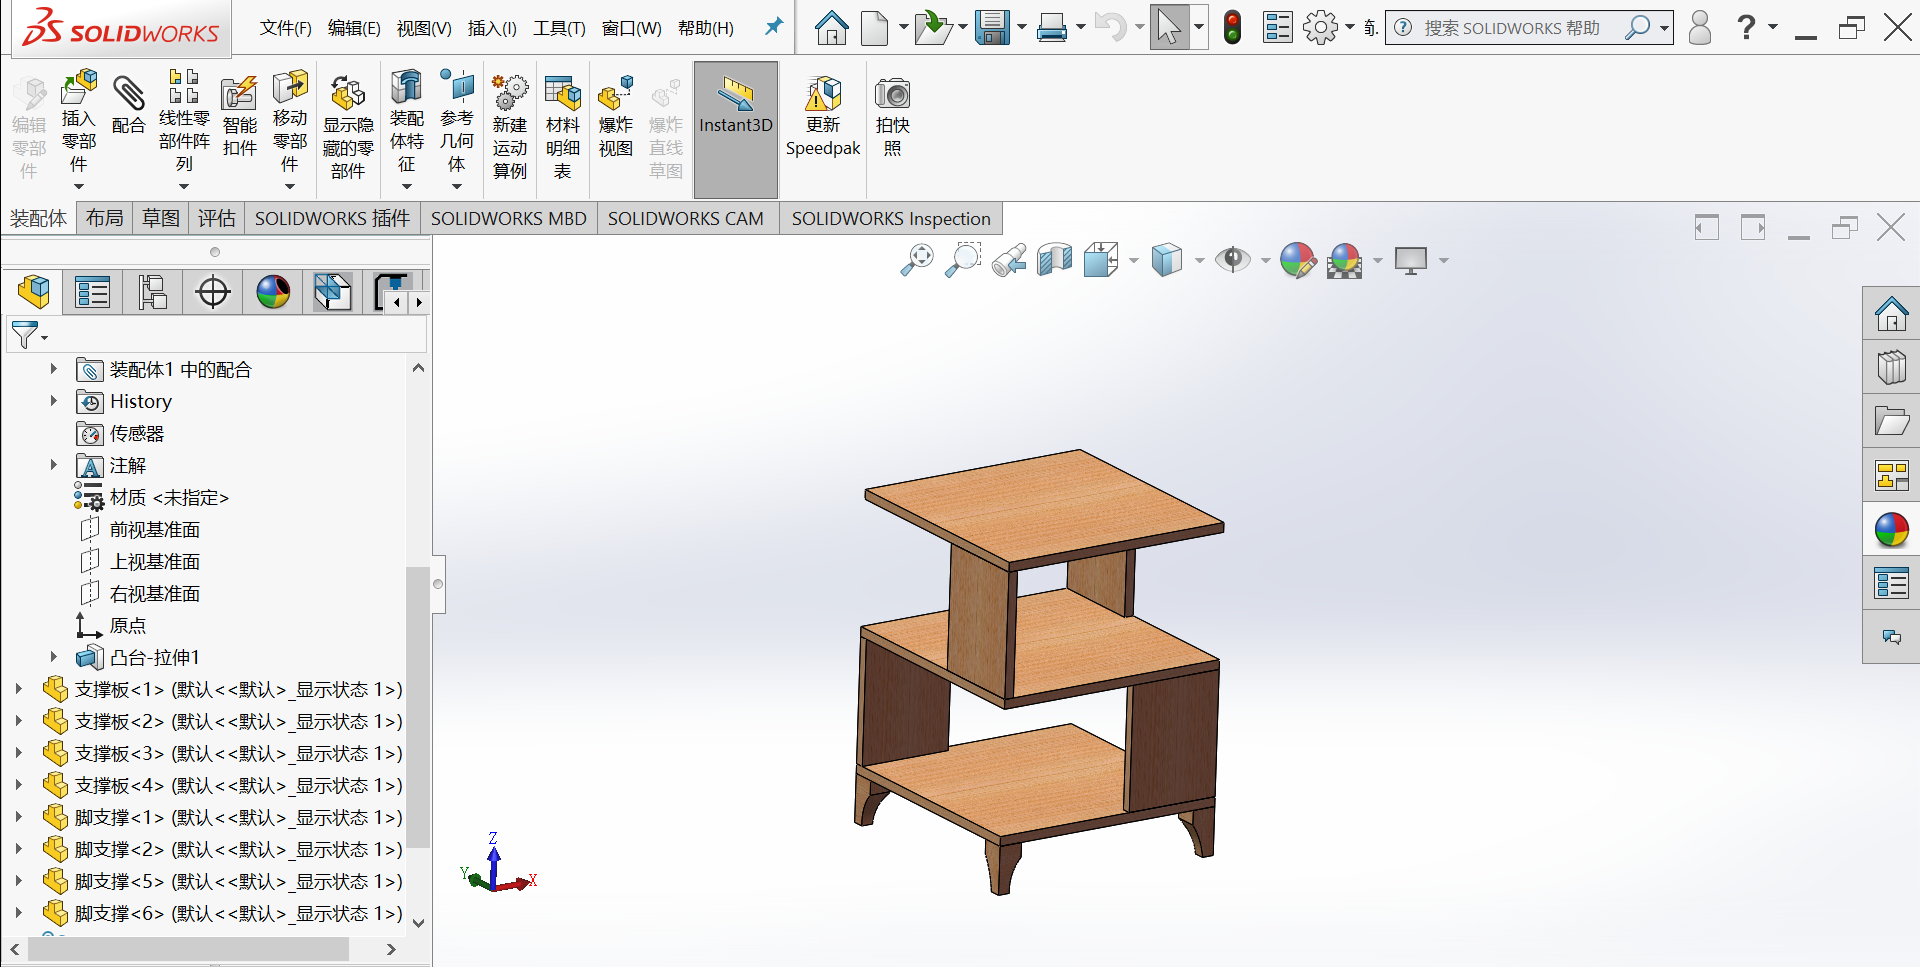Open File Explorer in task pane
The image size is (1920, 967).
[1891, 422]
